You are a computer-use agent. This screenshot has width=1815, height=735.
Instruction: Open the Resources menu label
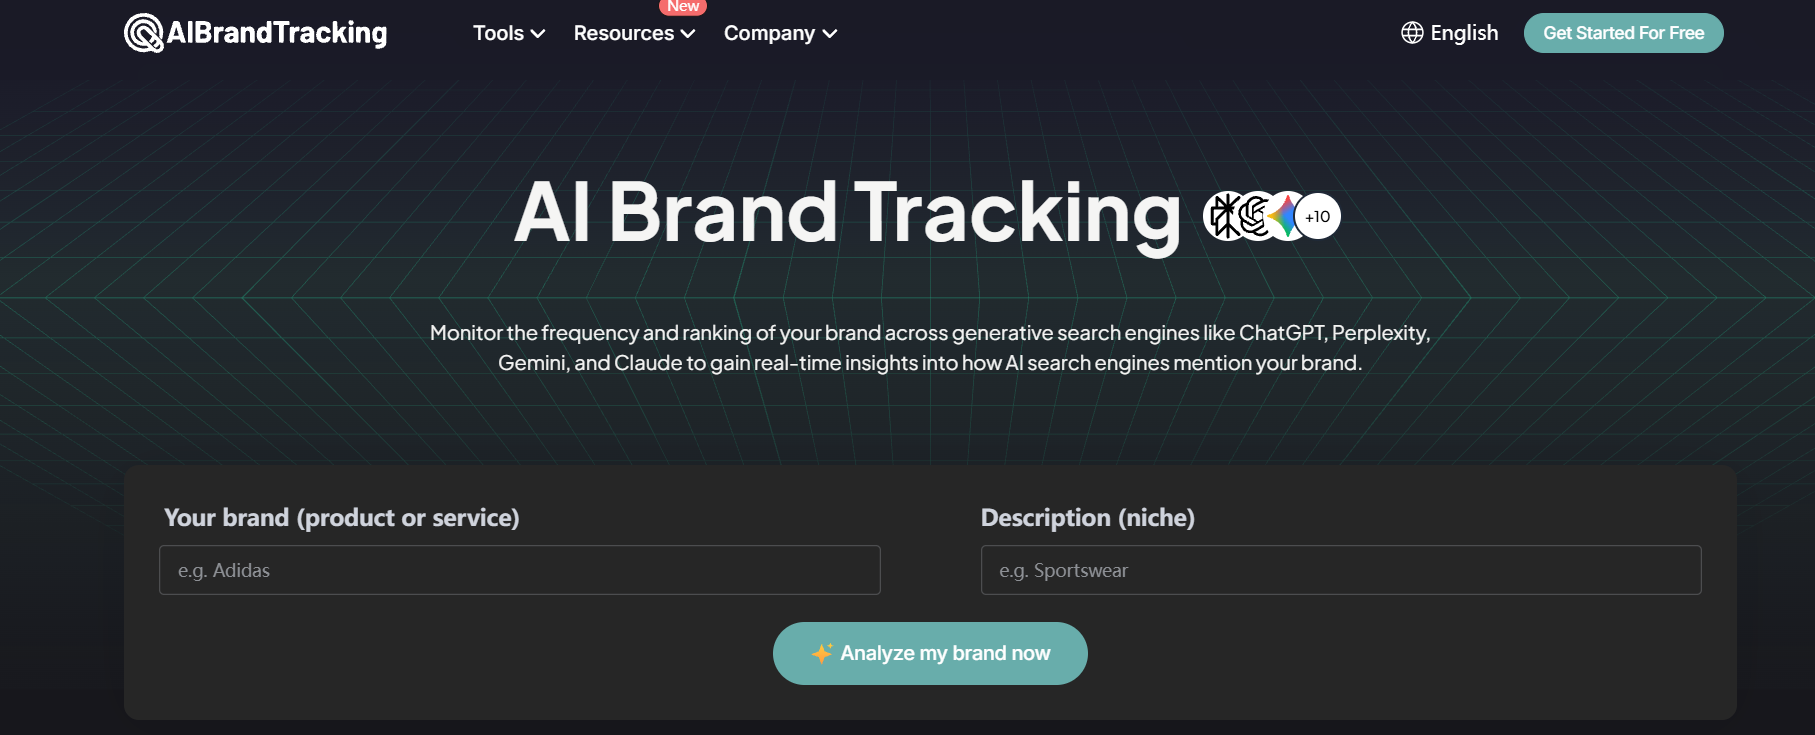624,33
